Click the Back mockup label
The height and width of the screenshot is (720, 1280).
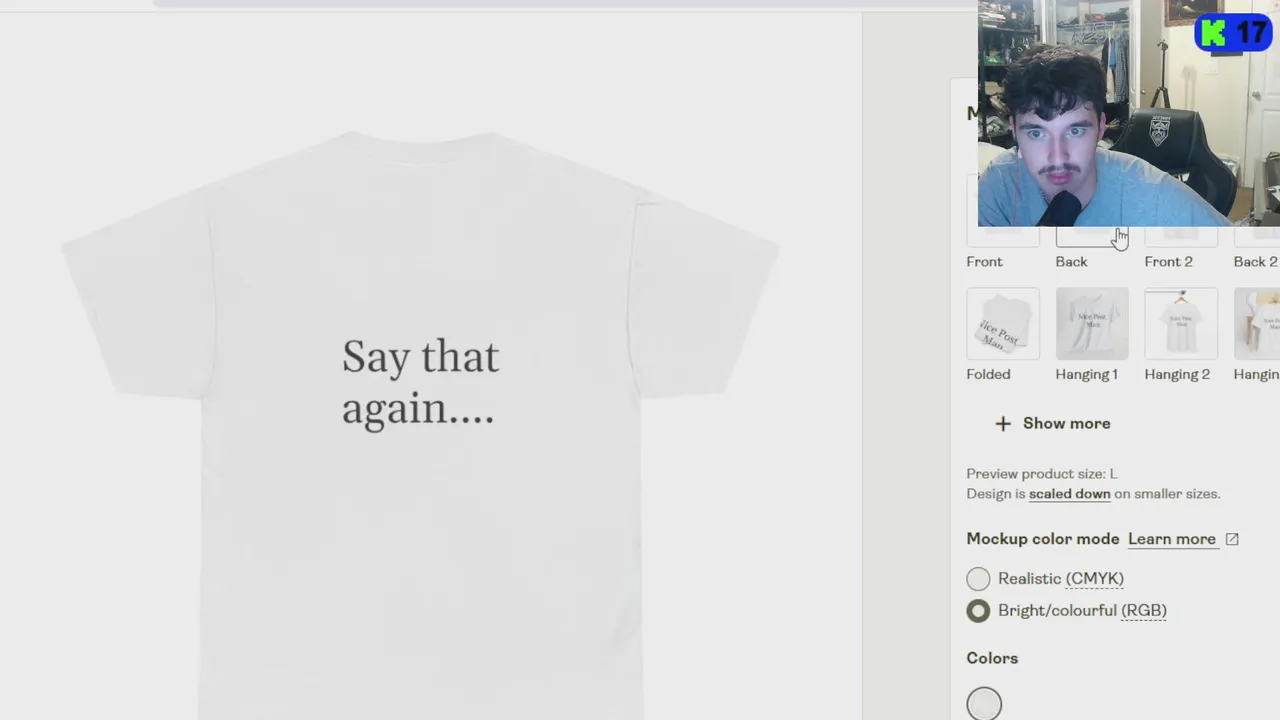[1071, 262]
